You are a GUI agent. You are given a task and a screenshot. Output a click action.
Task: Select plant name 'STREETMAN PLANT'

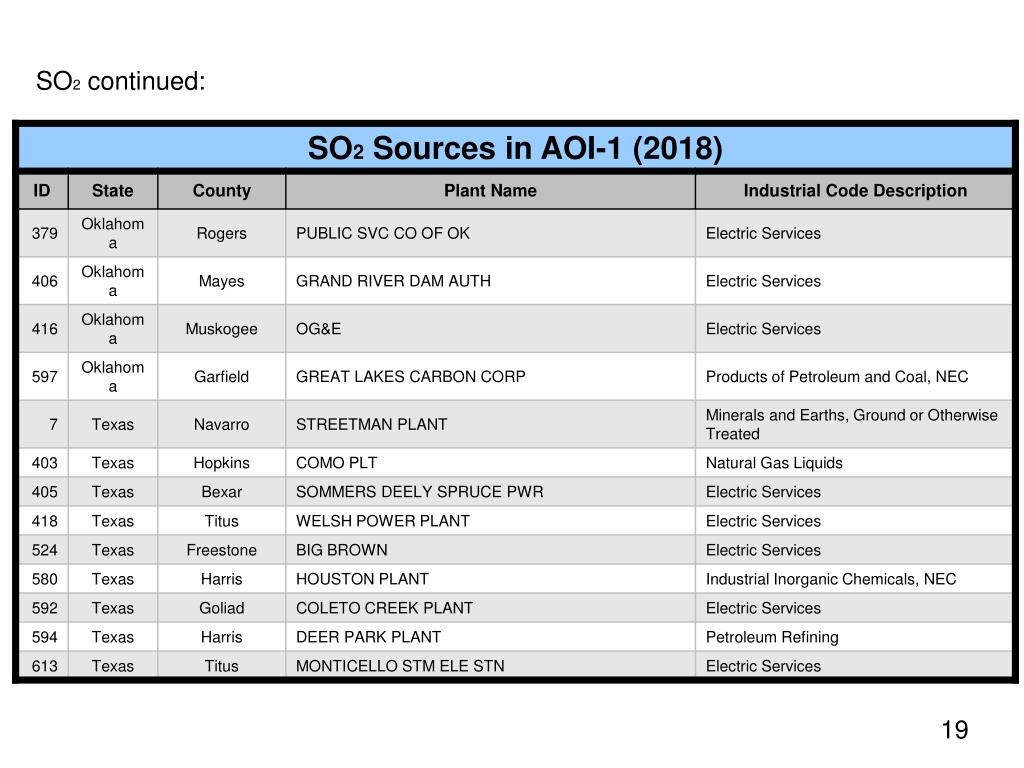click(372, 424)
